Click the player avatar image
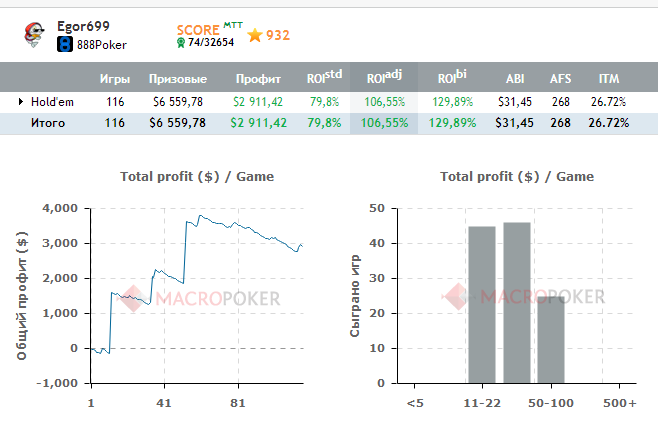This screenshot has width=658, height=424. point(34,32)
